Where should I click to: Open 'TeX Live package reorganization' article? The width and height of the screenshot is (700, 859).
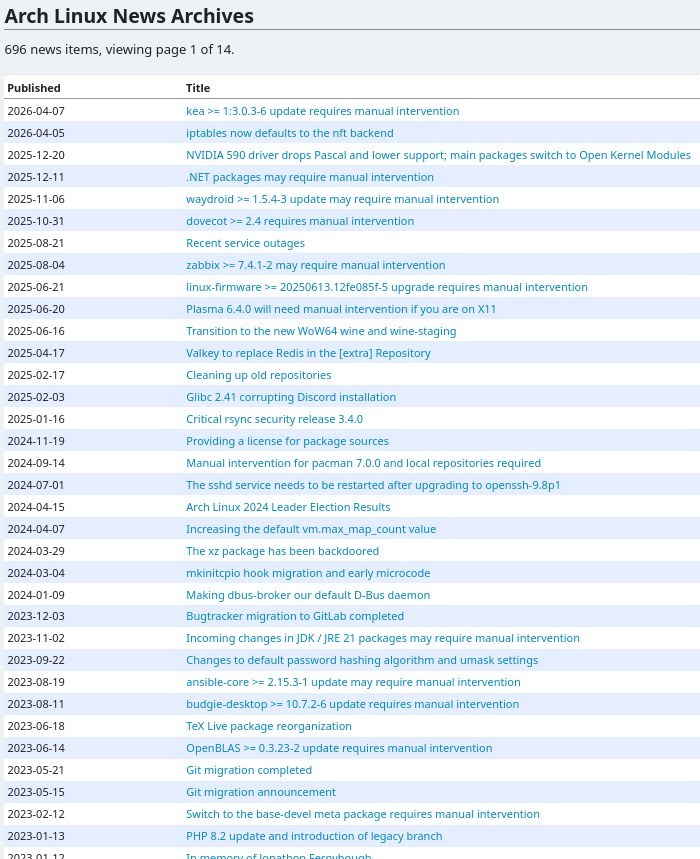269,726
